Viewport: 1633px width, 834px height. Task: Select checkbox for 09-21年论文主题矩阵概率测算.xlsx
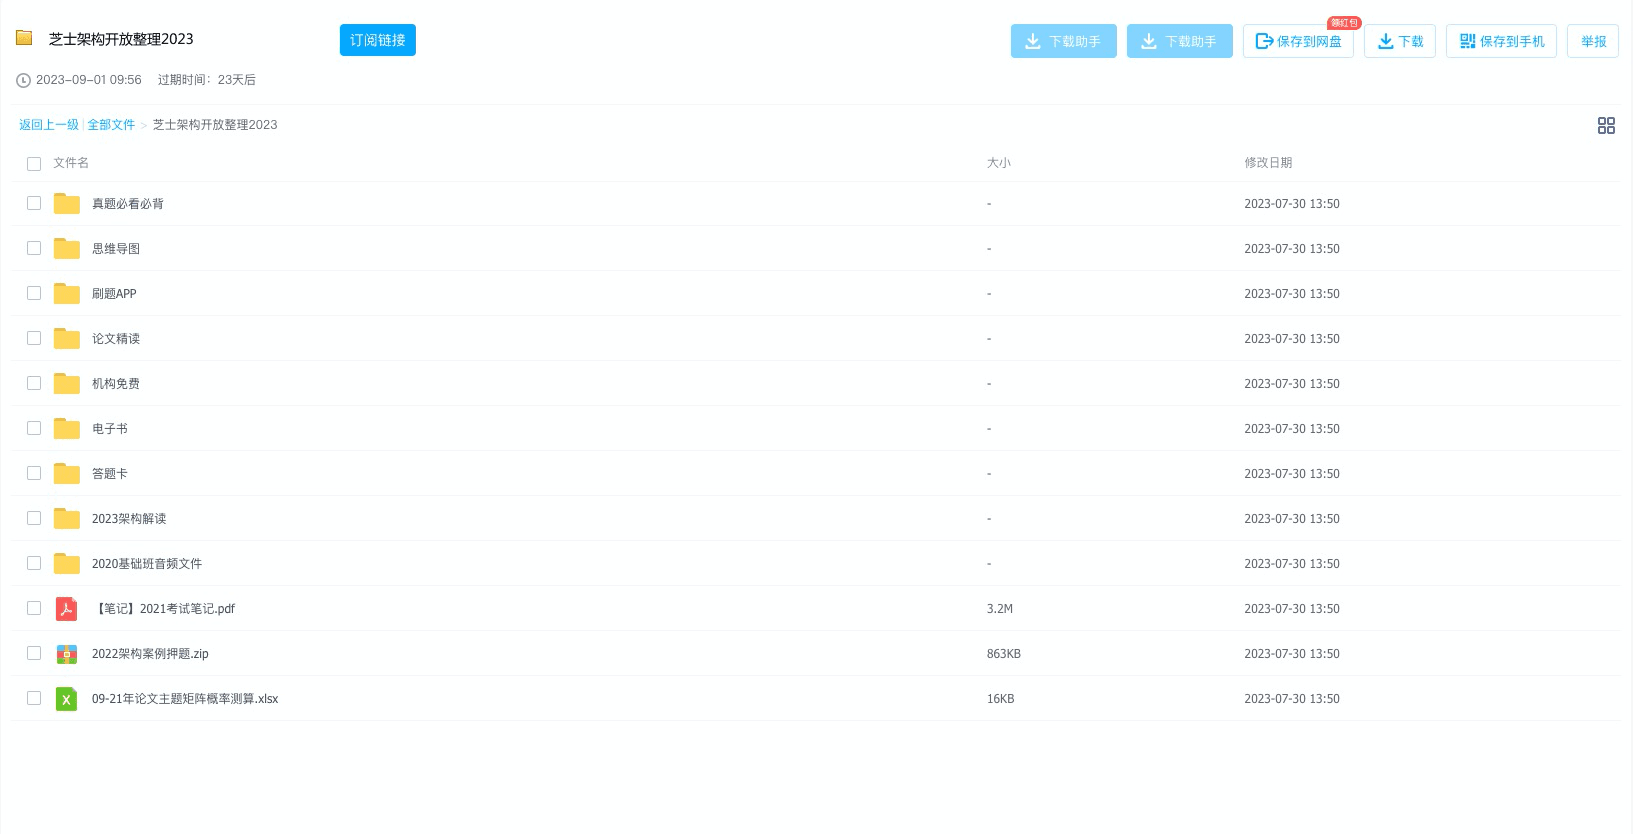pos(34,698)
